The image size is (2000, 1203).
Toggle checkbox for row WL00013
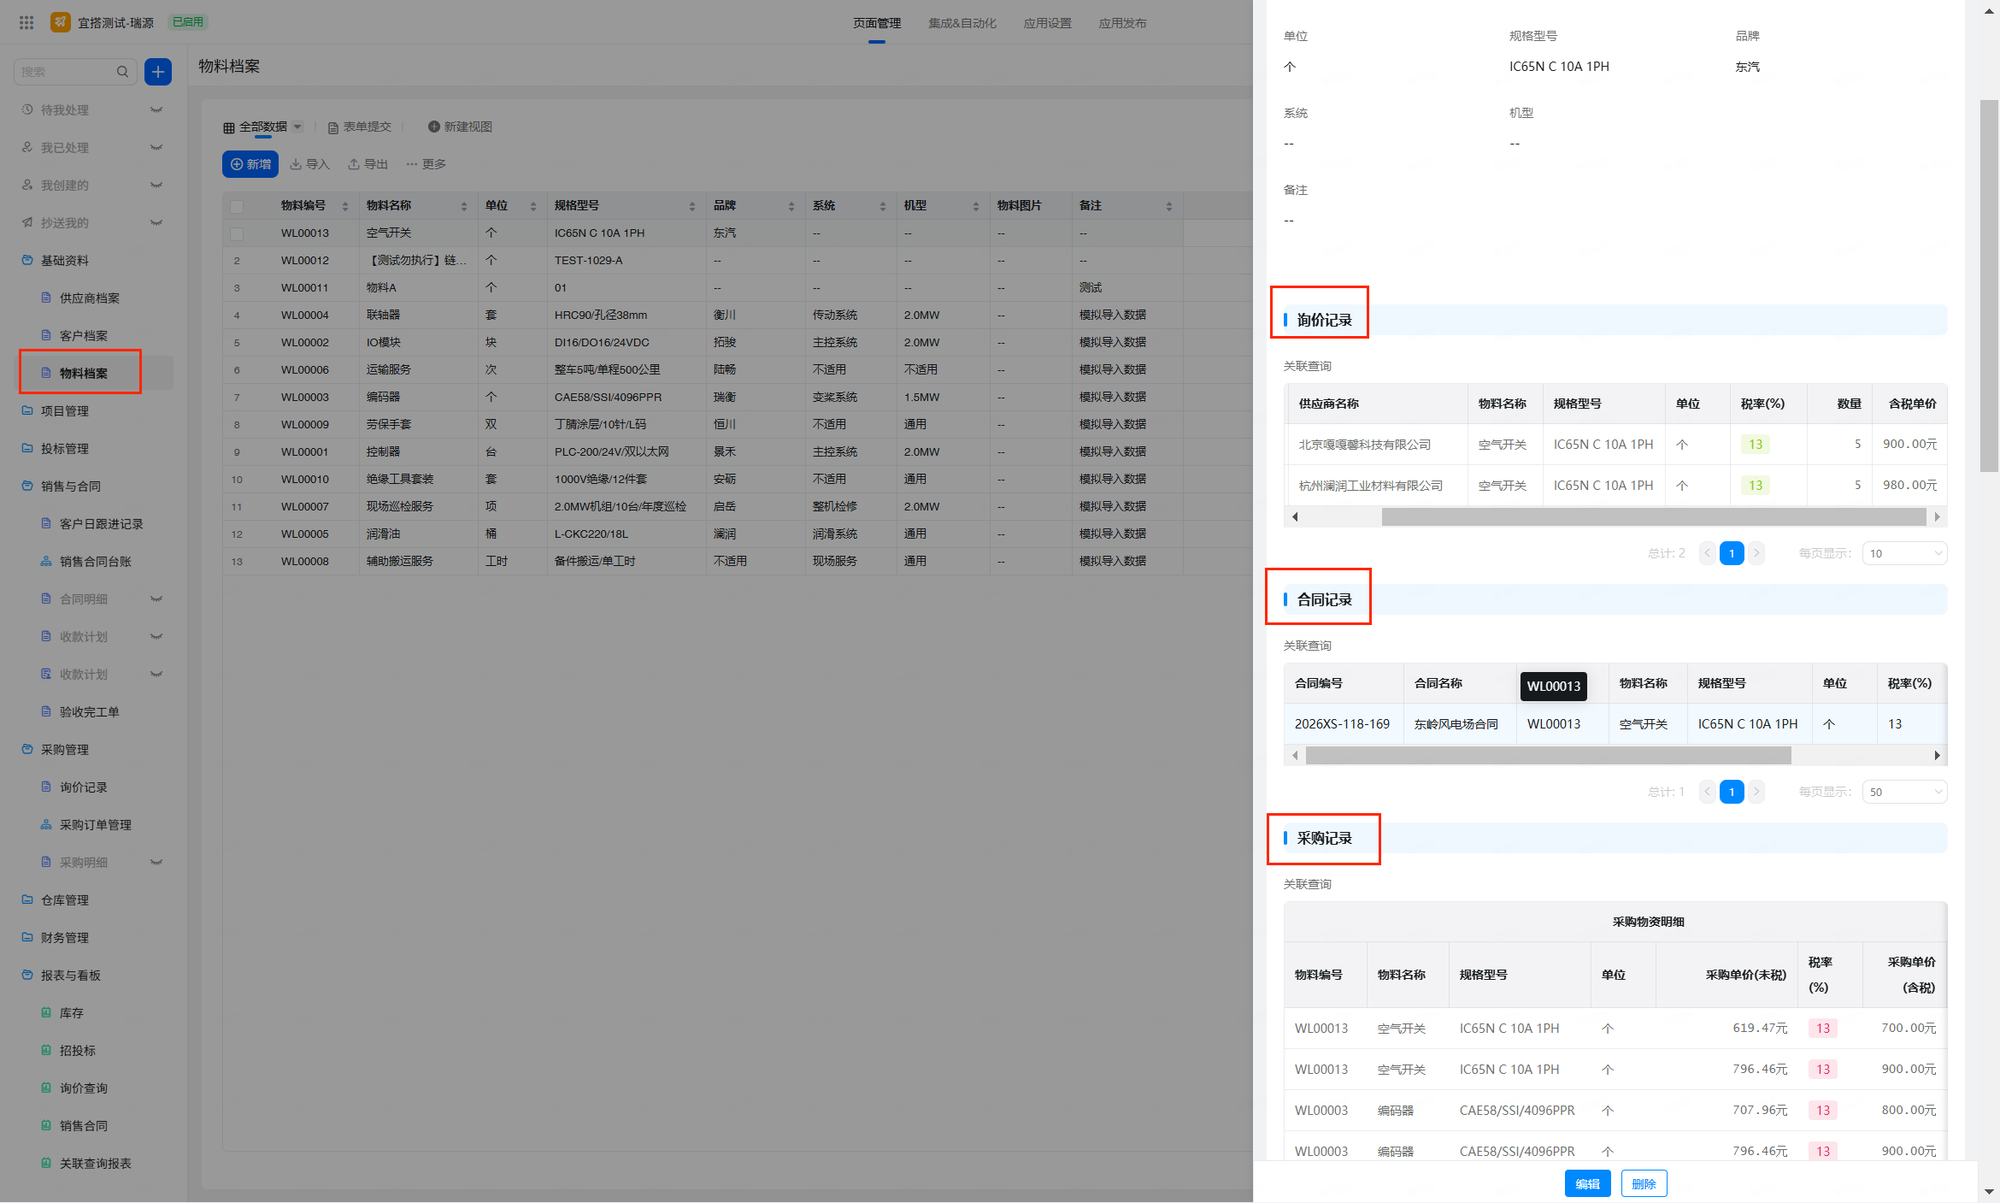tap(237, 233)
